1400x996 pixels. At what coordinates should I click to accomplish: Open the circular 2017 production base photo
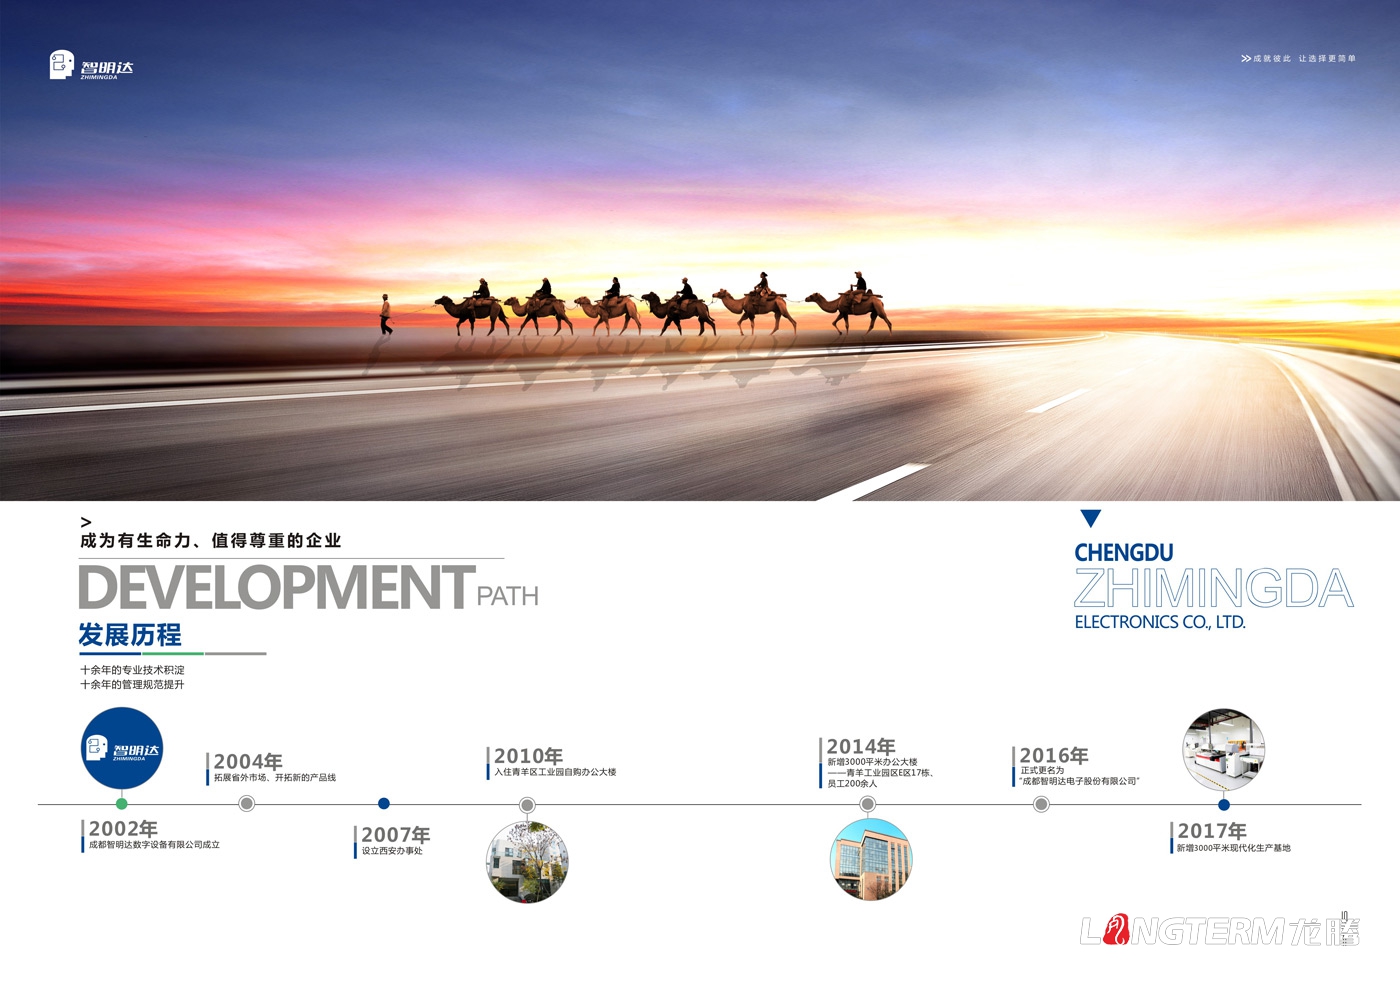click(1223, 750)
